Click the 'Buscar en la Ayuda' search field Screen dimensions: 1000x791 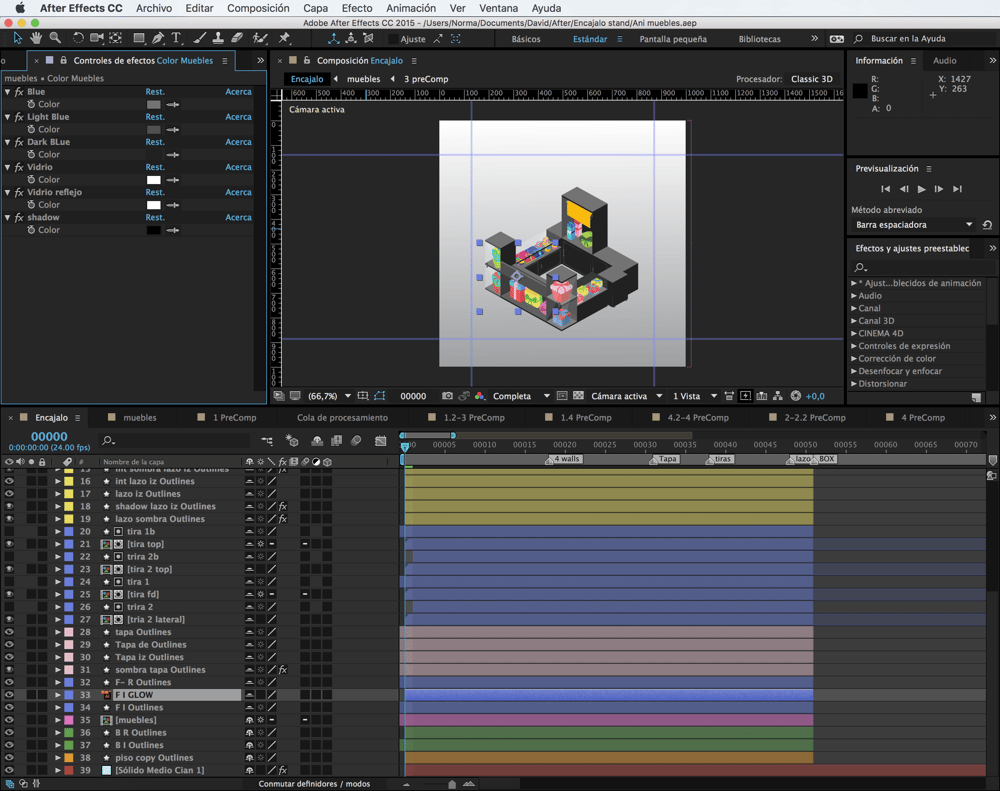coord(908,39)
